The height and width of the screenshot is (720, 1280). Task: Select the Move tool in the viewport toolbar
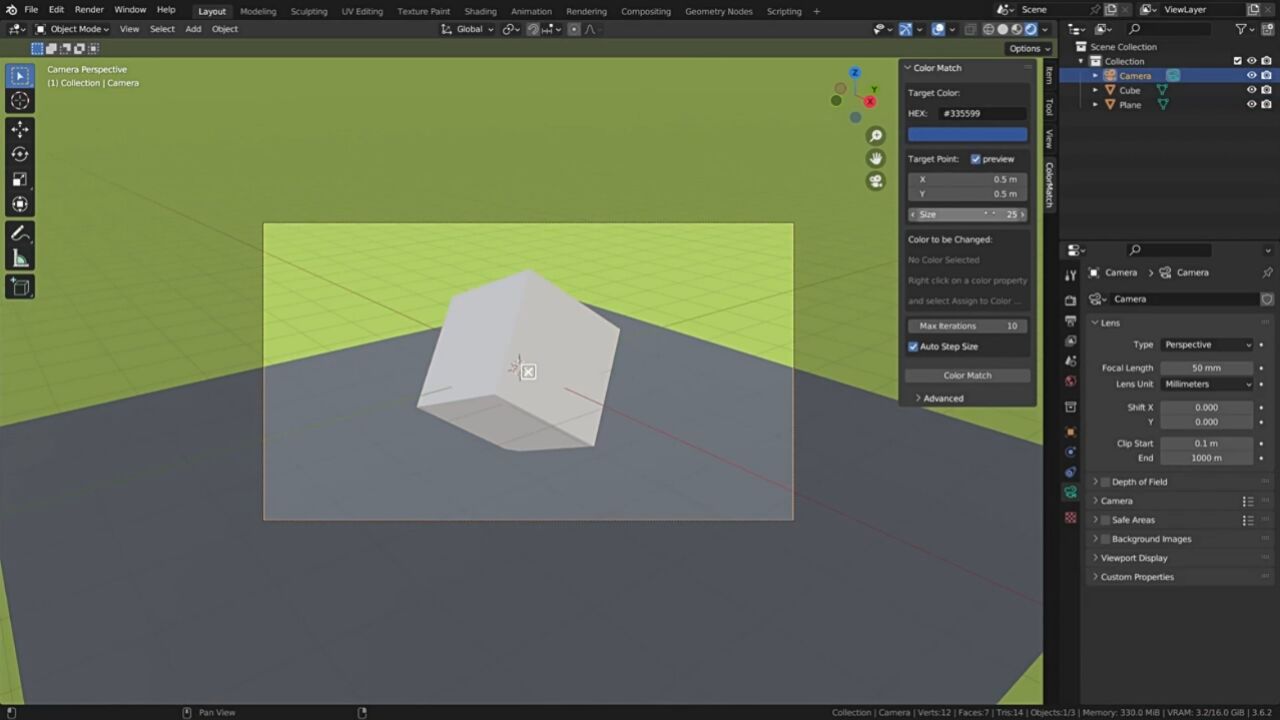pyautogui.click(x=20, y=128)
